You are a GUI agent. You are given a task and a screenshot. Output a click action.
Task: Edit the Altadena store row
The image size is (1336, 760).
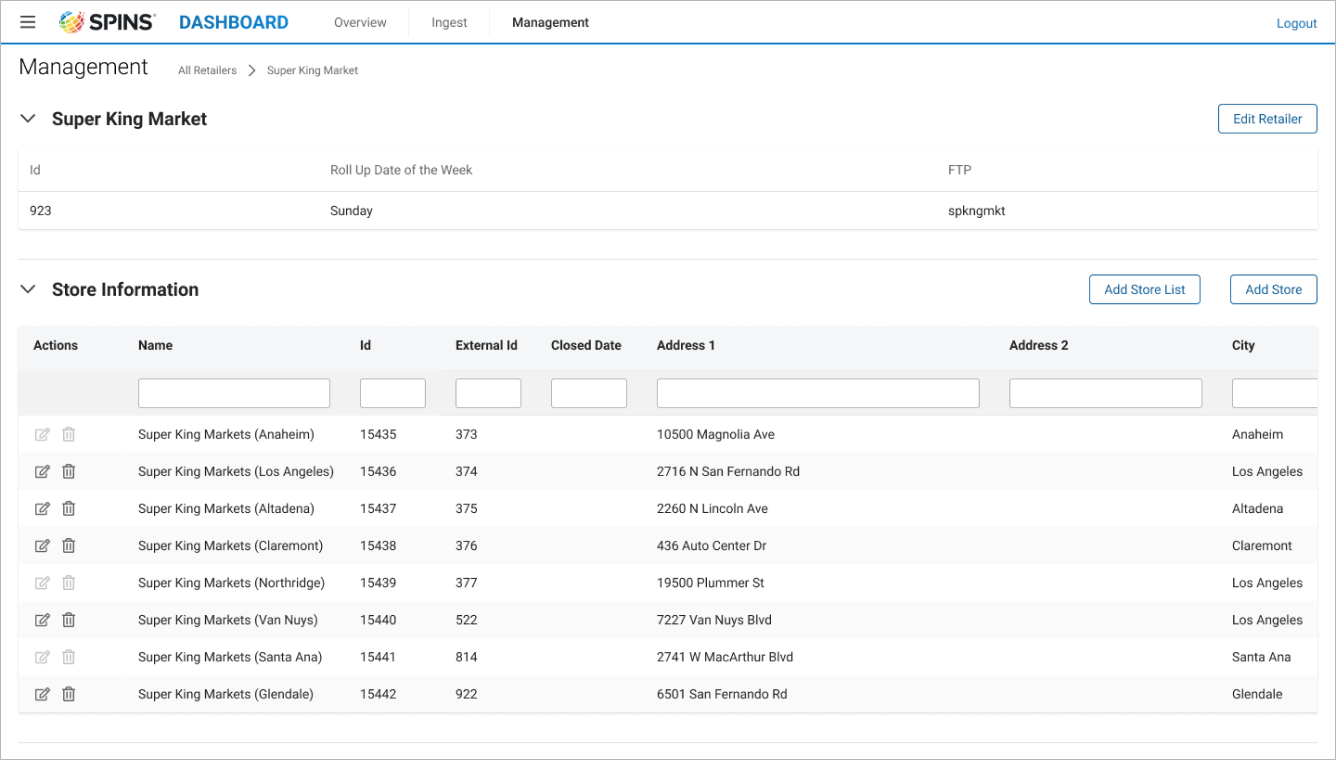42,509
